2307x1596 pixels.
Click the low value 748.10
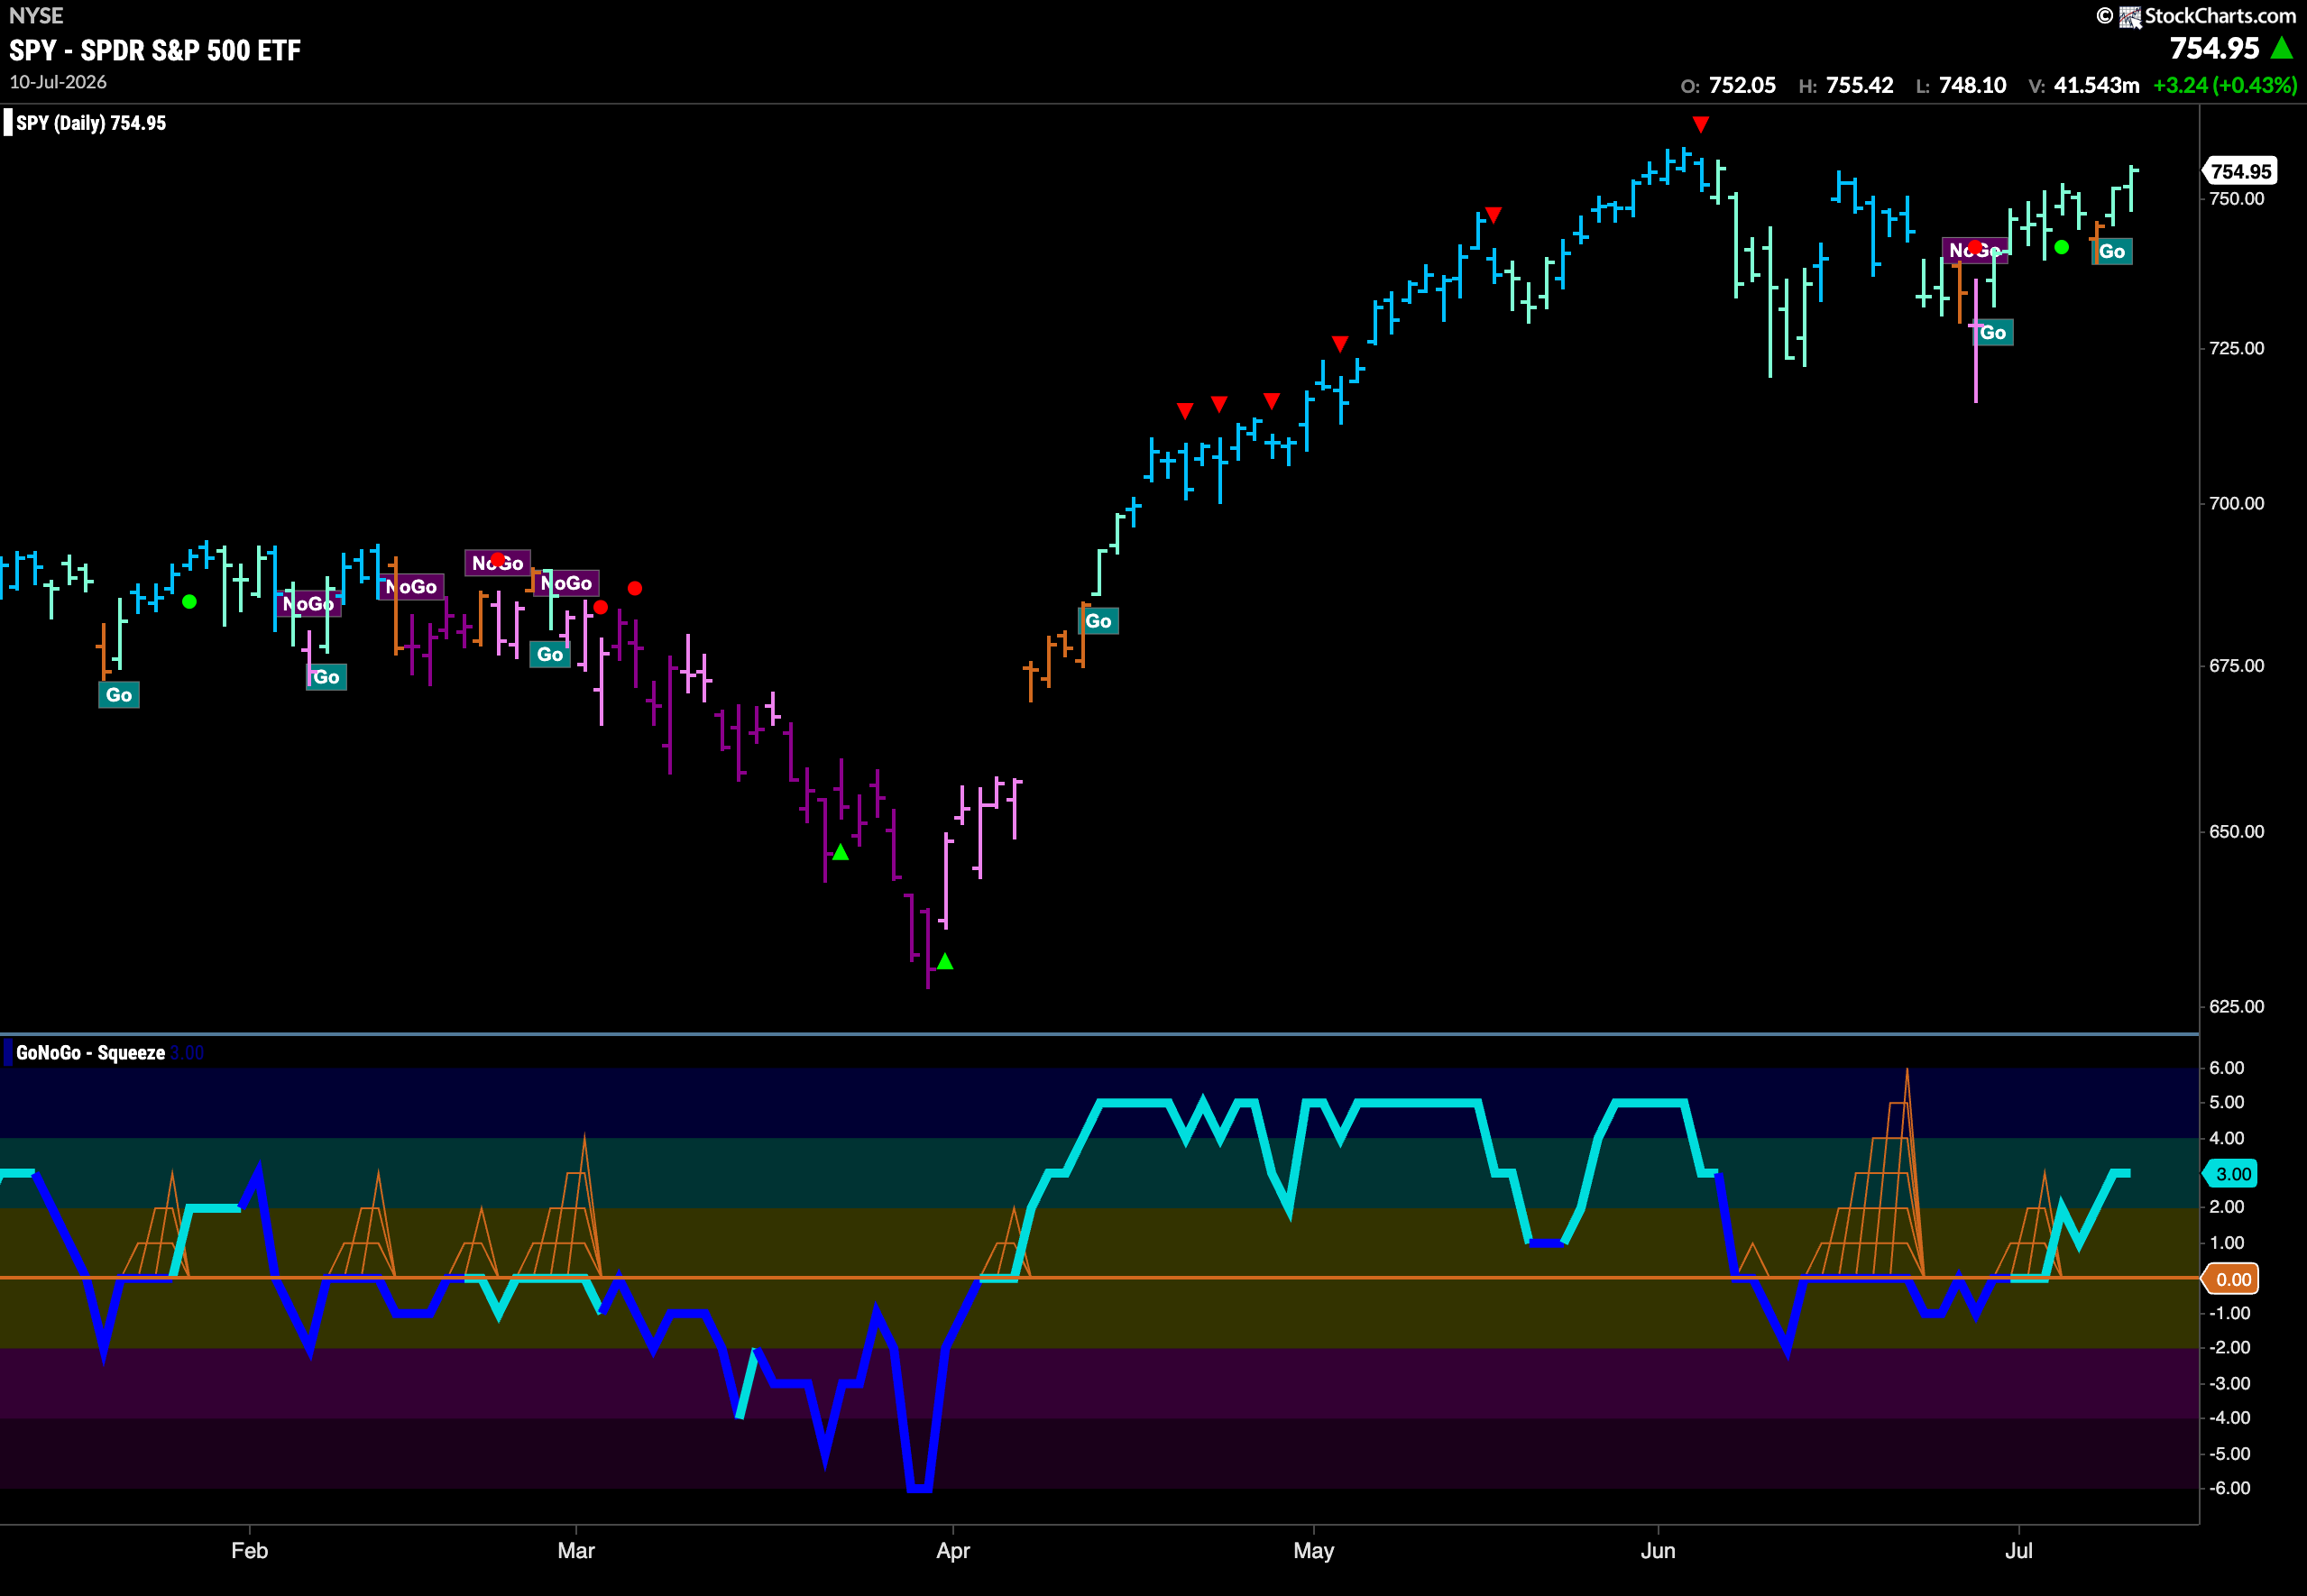(1972, 85)
